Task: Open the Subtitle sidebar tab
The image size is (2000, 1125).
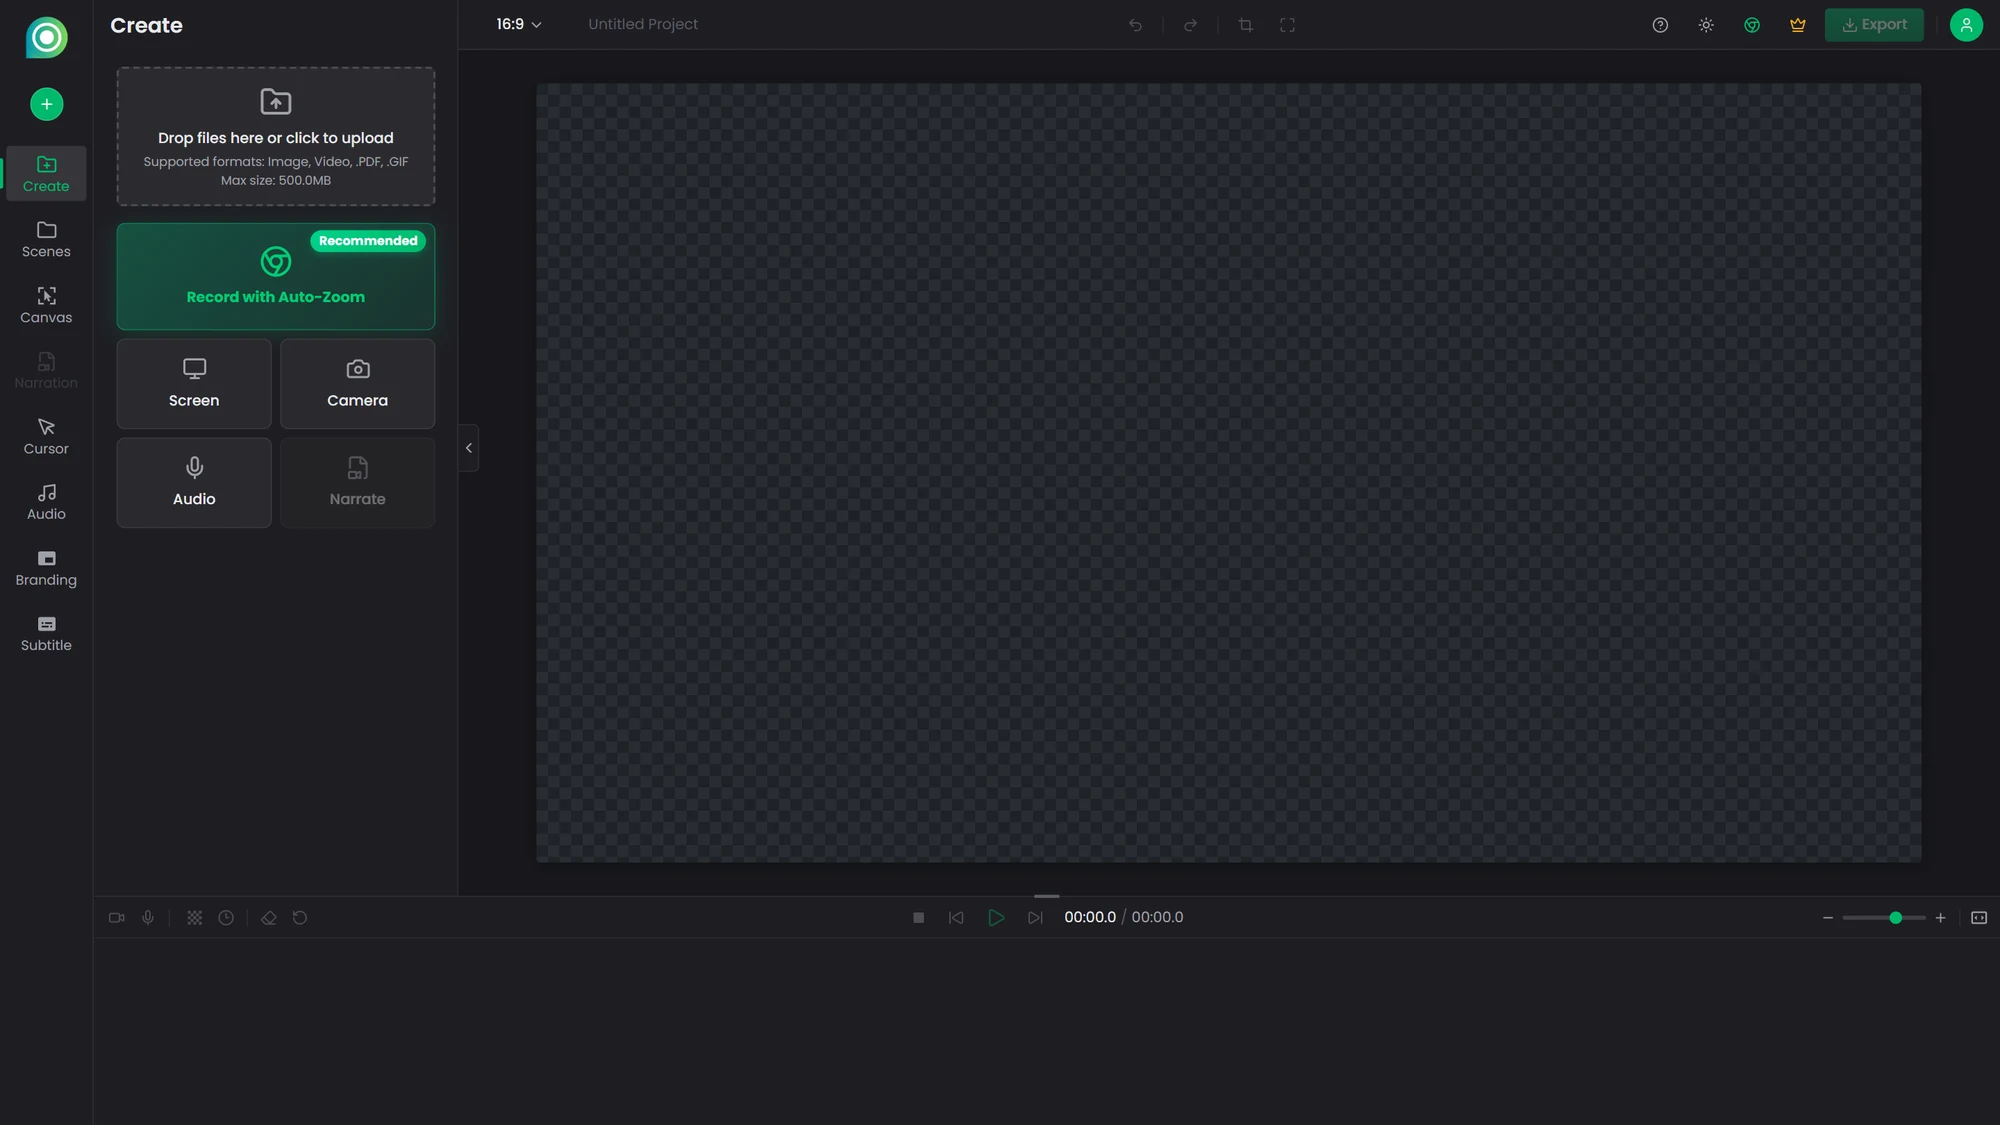Action: pyautogui.click(x=46, y=633)
